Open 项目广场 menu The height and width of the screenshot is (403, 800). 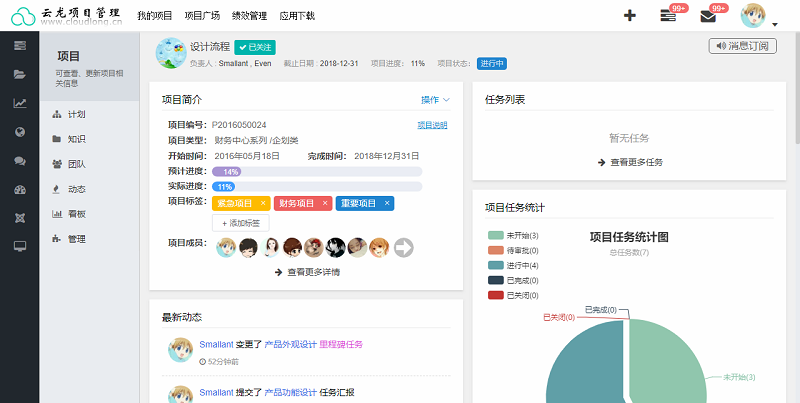click(202, 16)
